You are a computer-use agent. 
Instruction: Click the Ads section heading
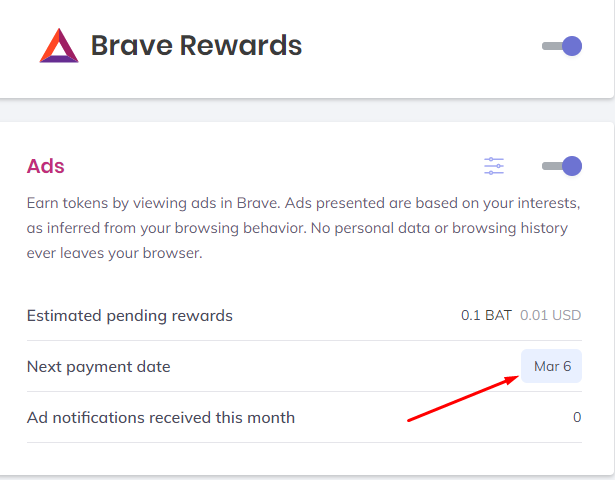tap(46, 166)
